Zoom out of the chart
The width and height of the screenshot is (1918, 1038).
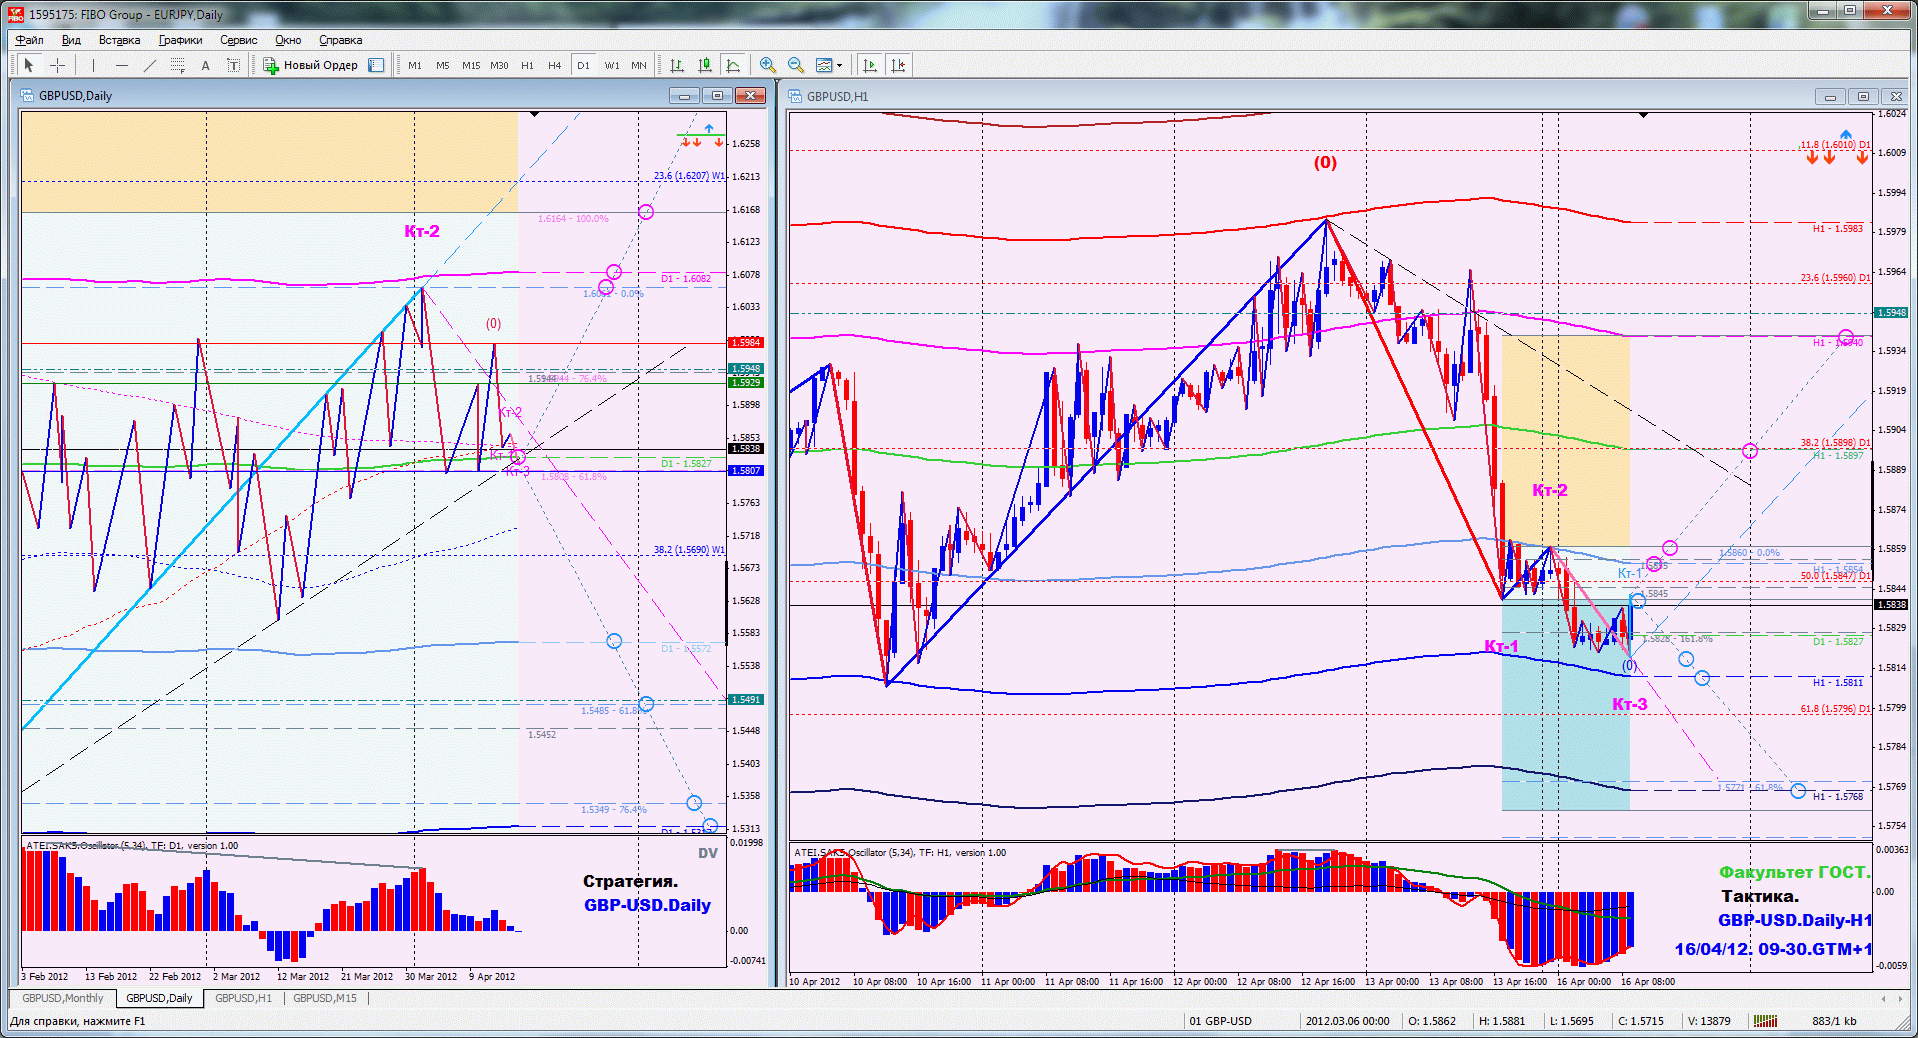796,65
